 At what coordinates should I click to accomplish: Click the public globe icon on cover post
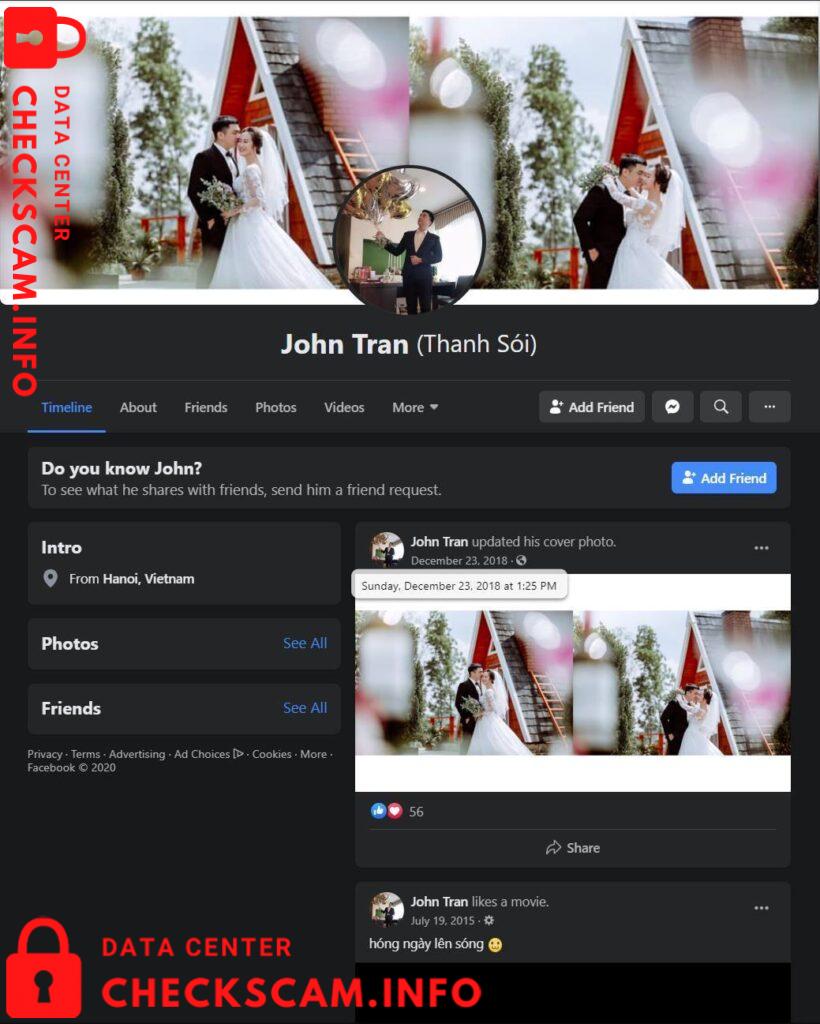pos(521,560)
